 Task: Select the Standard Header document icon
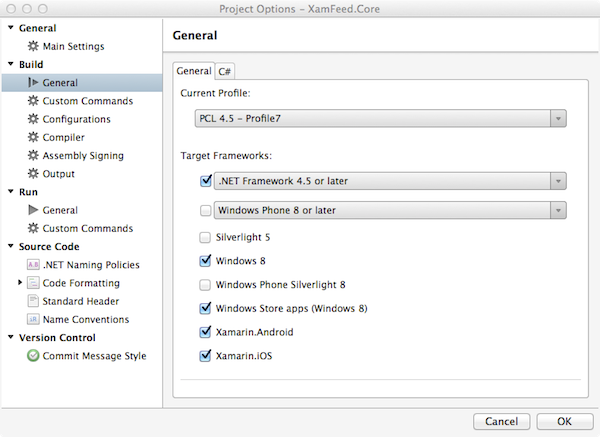click(x=33, y=301)
